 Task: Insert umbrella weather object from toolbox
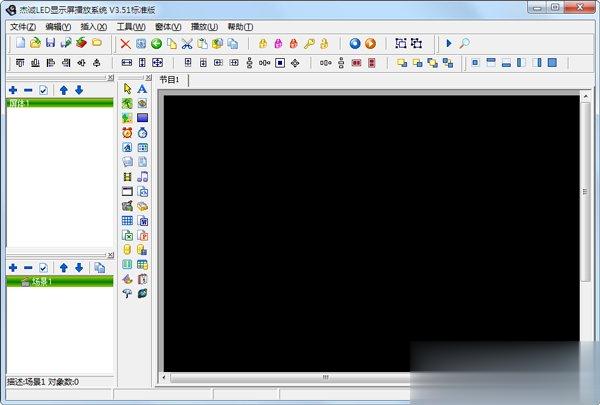click(127, 294)
